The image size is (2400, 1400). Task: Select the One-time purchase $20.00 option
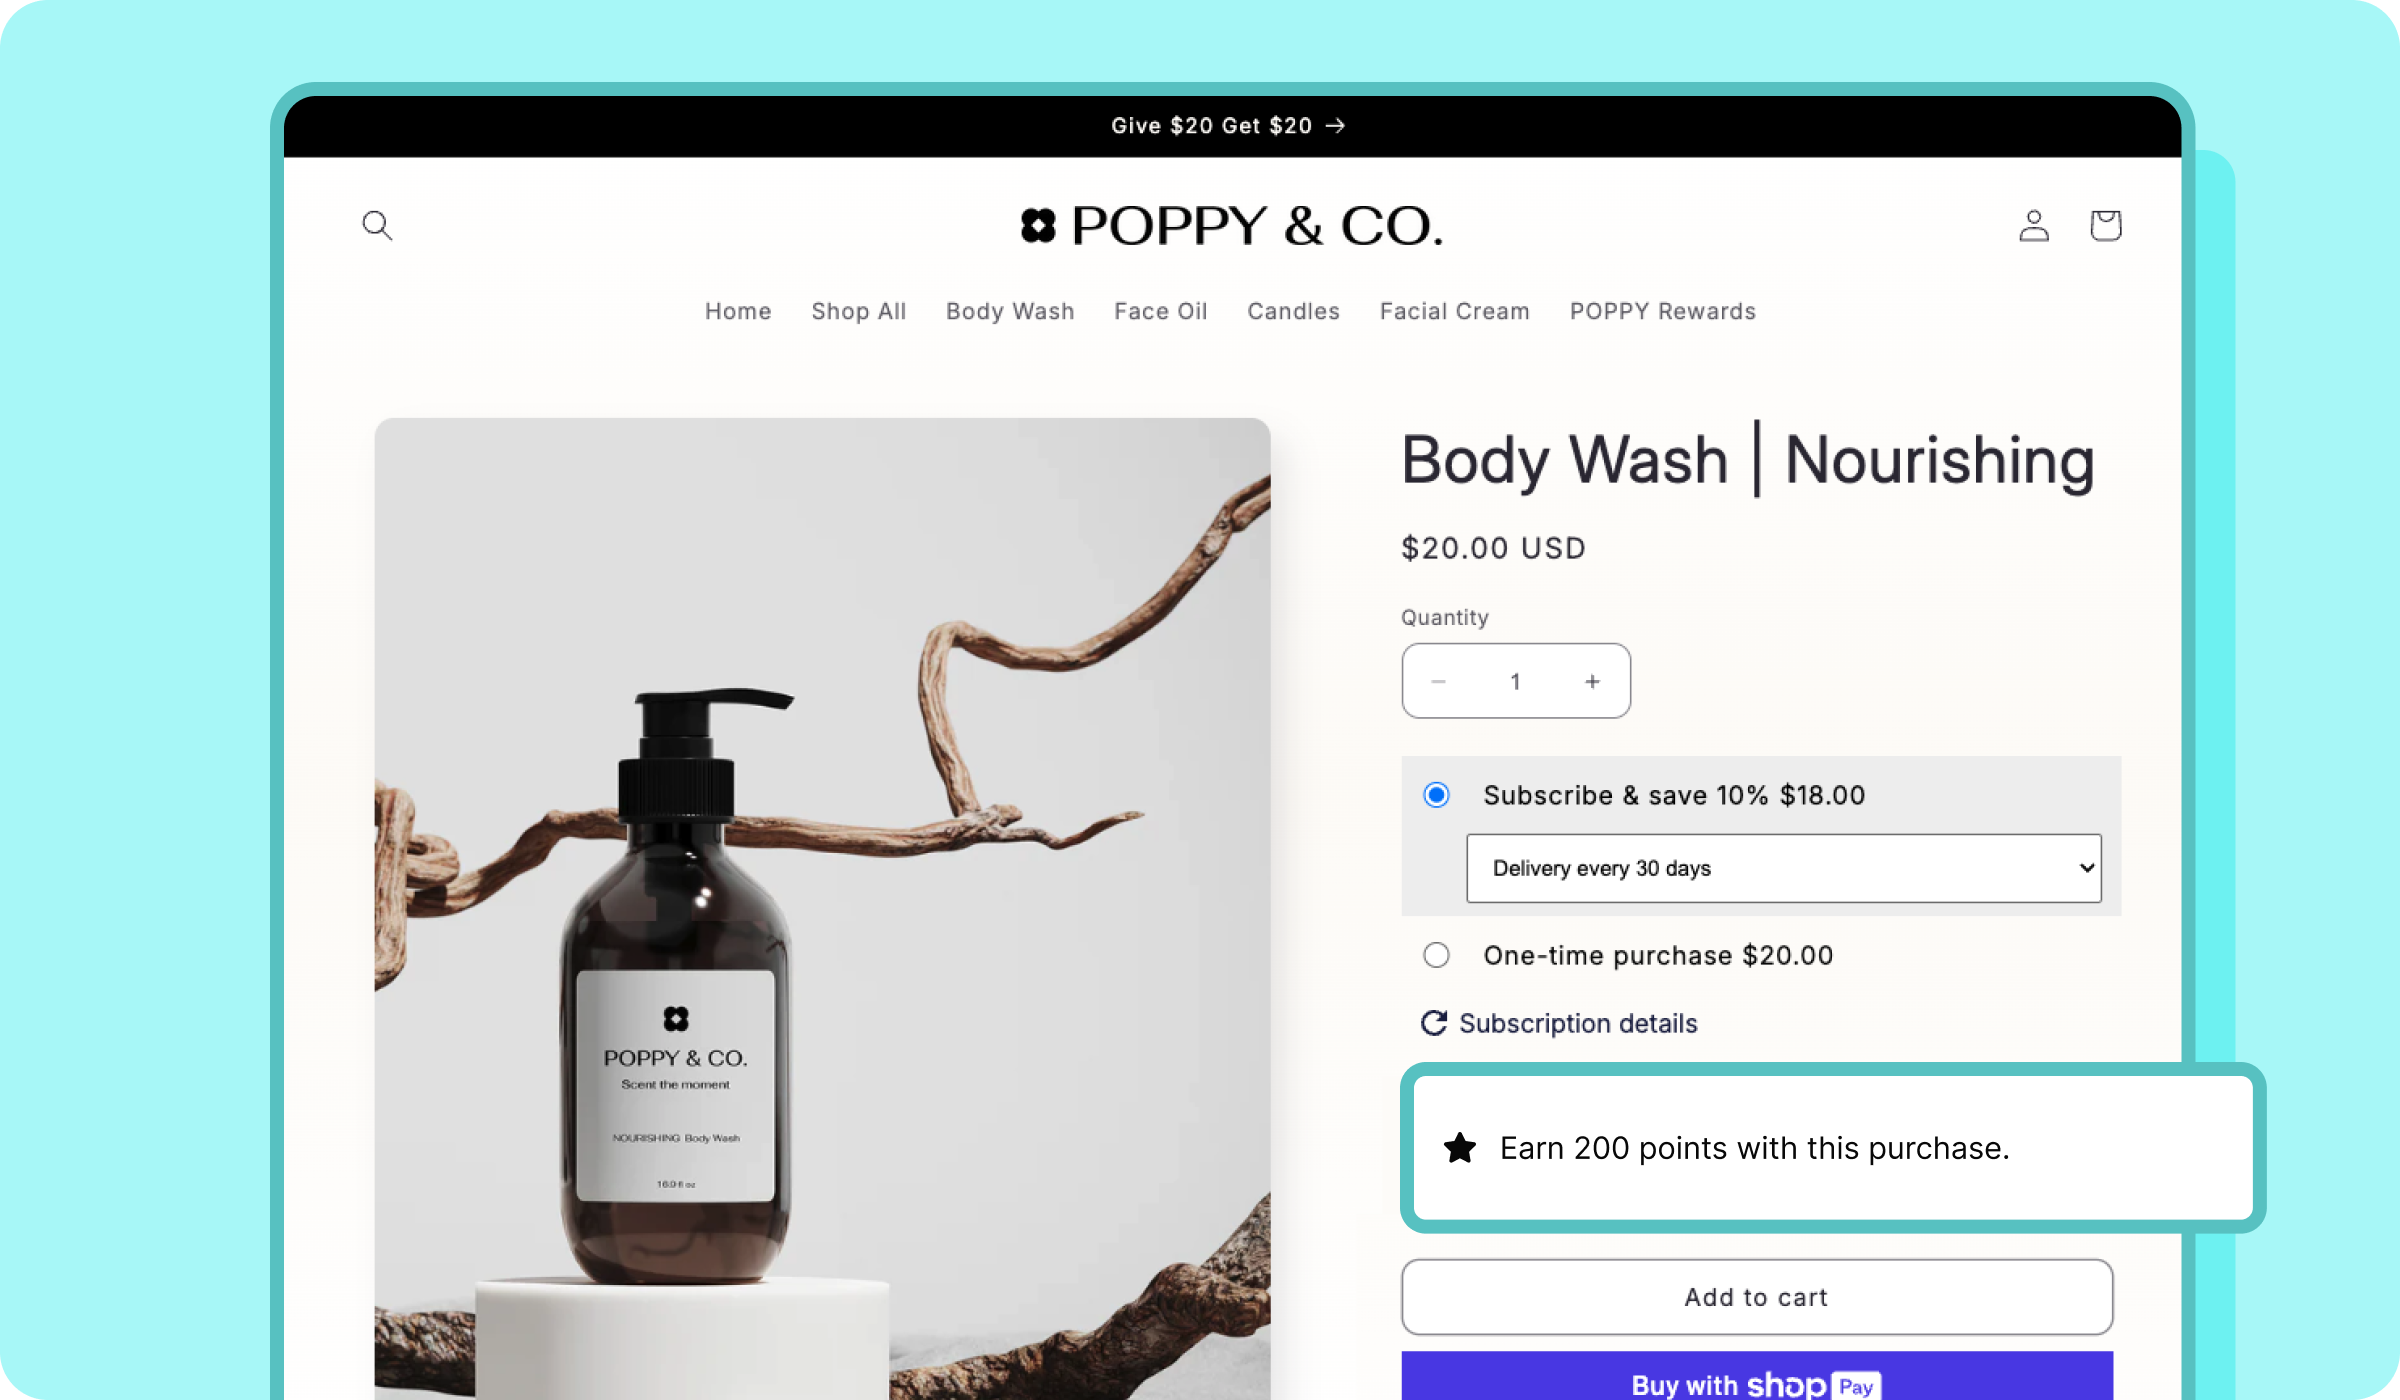[x=1436, y=955]
